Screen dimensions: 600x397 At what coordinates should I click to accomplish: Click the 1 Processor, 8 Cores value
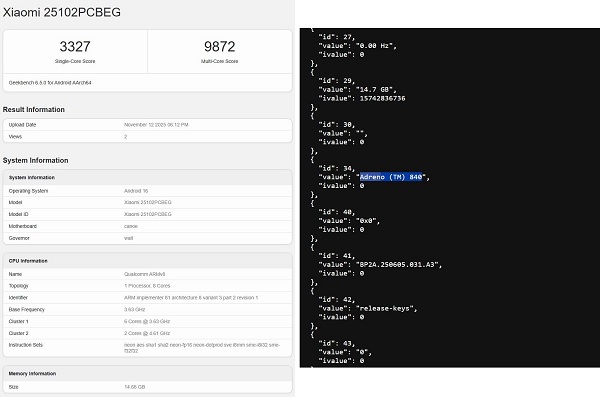click(147, 286)
